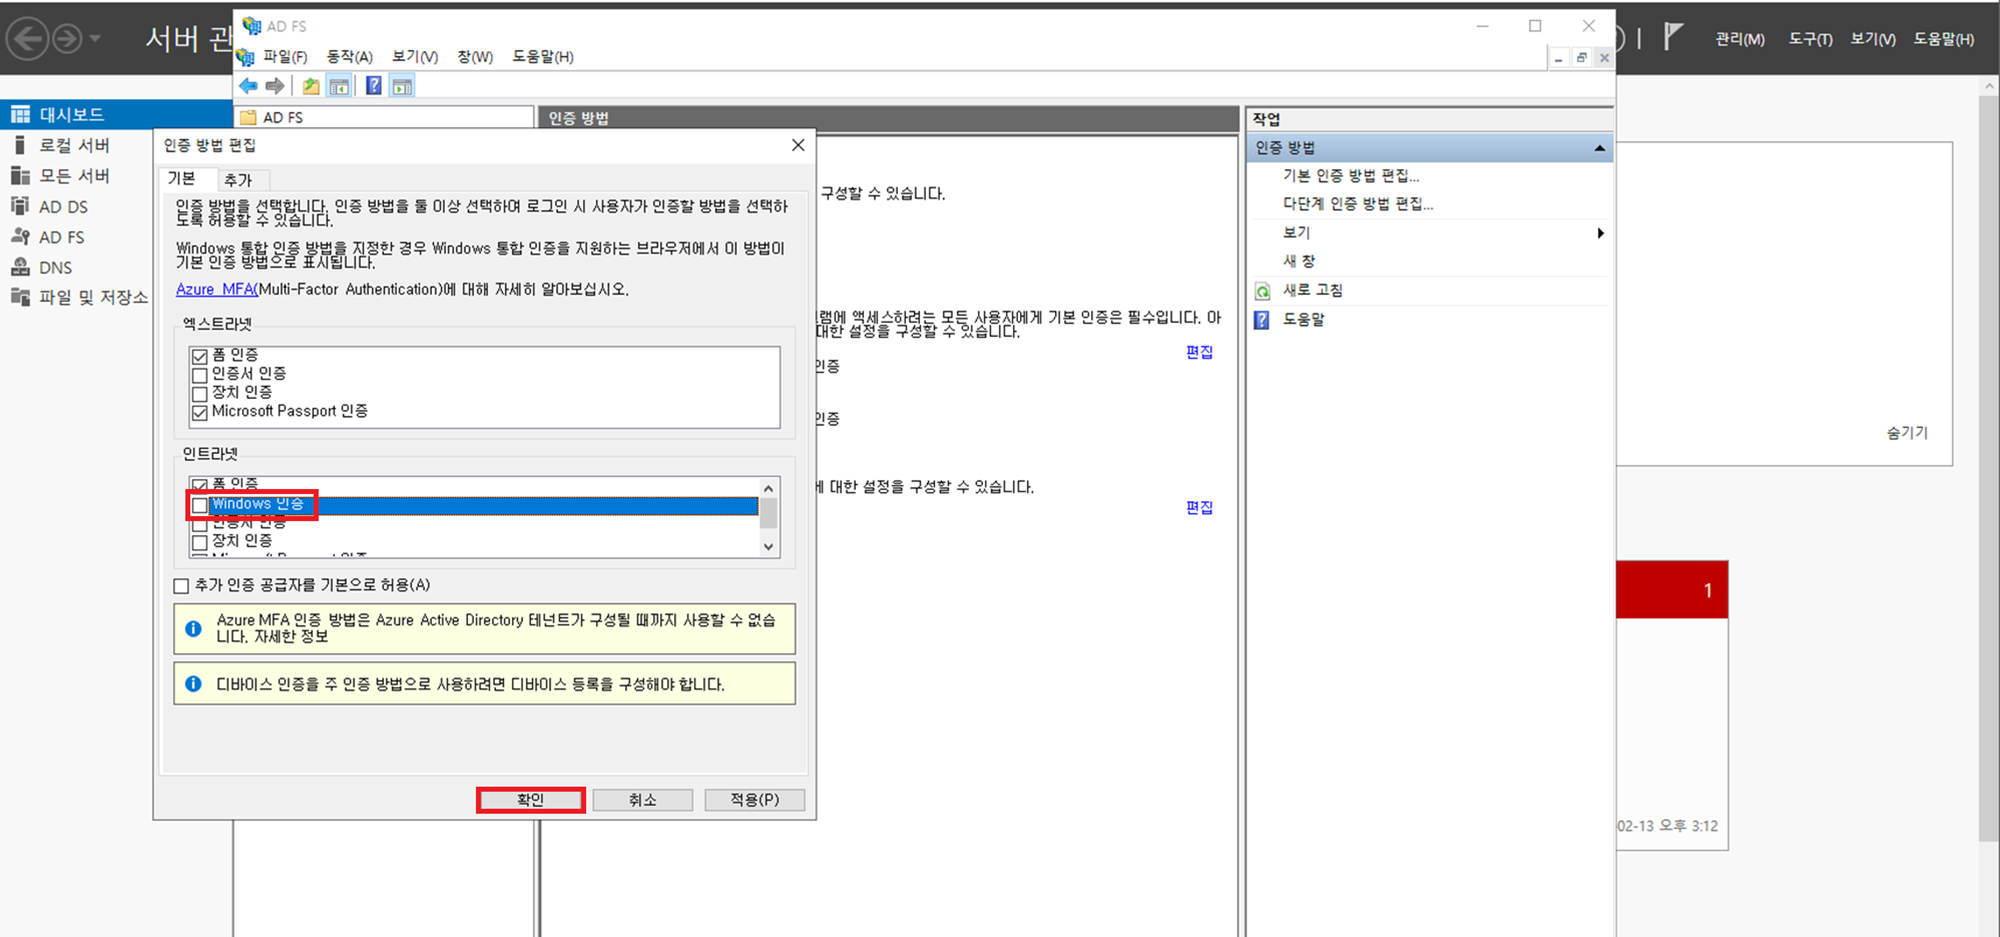Viewport: 2000px width, 937px height.
Task: Click the green 새로 고침 refresh icon
Action: (1262, 291)
